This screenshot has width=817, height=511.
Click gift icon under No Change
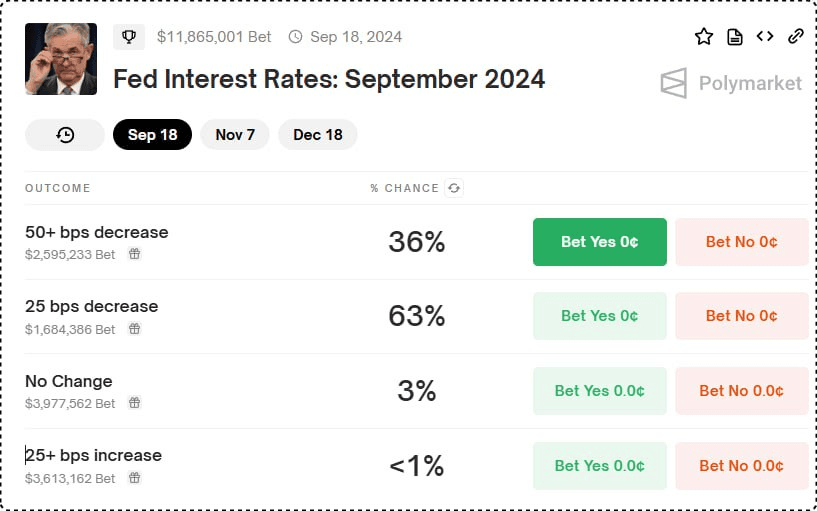click(x=134, y=403)
